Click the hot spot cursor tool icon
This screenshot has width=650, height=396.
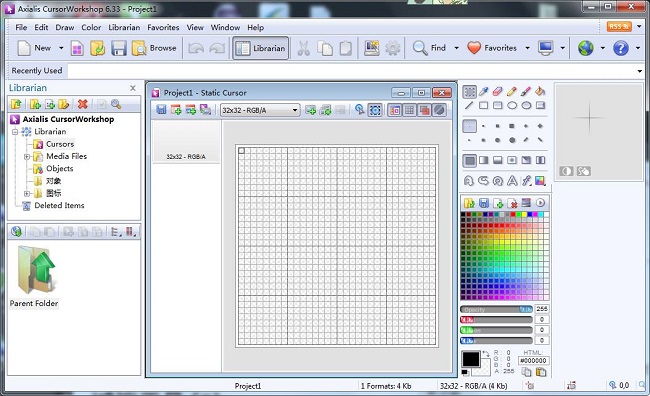[359, 110]
